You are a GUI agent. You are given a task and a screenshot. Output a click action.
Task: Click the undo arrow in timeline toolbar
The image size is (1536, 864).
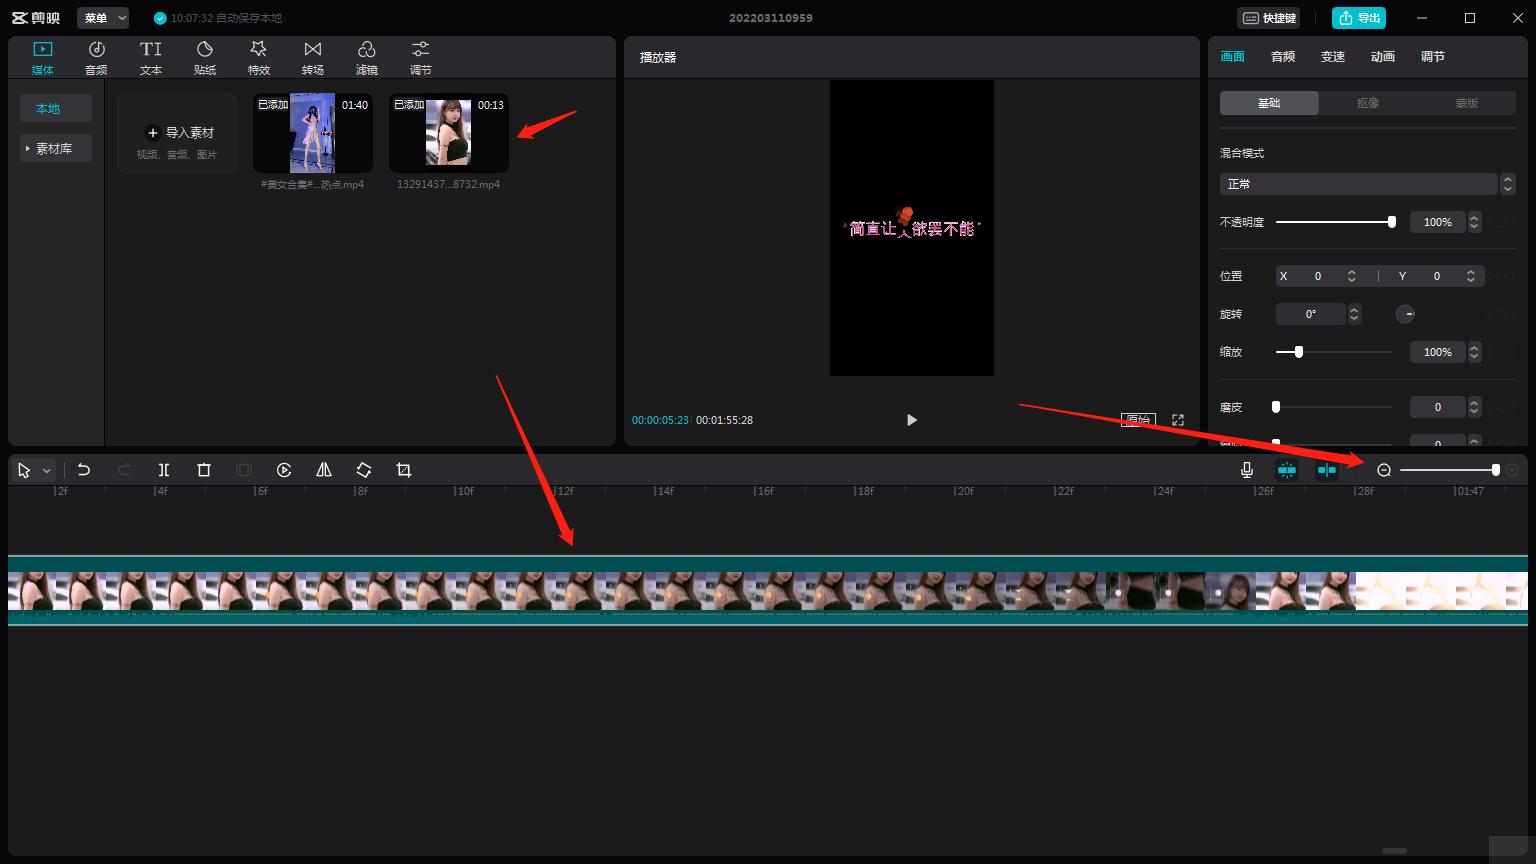click(x=84, y=470)
